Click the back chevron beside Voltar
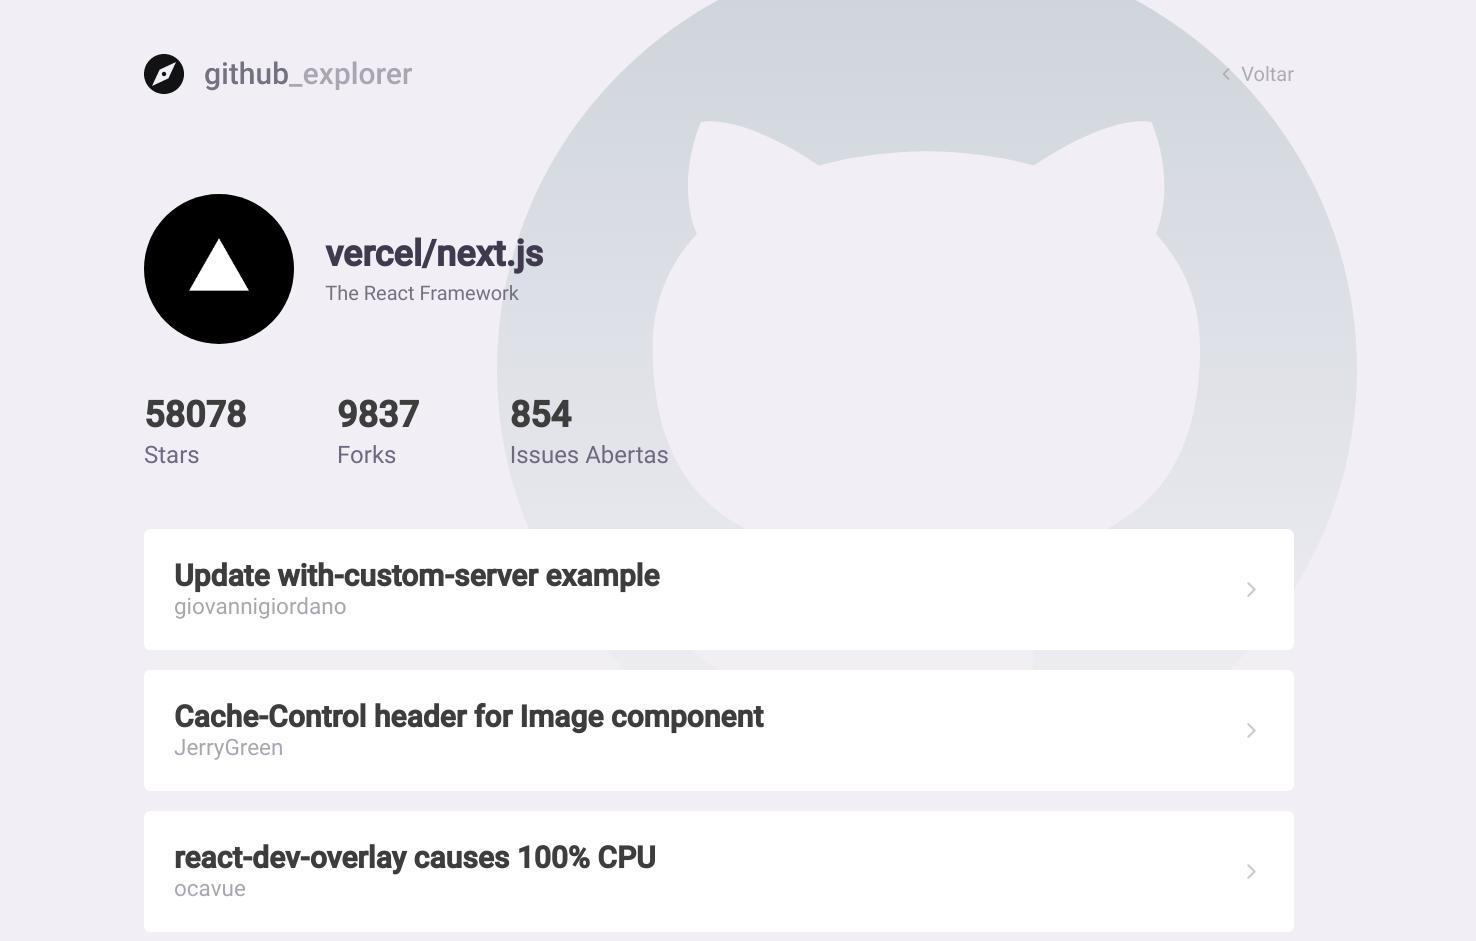This screenshot has height=941, width=1476. (1224, 74)
